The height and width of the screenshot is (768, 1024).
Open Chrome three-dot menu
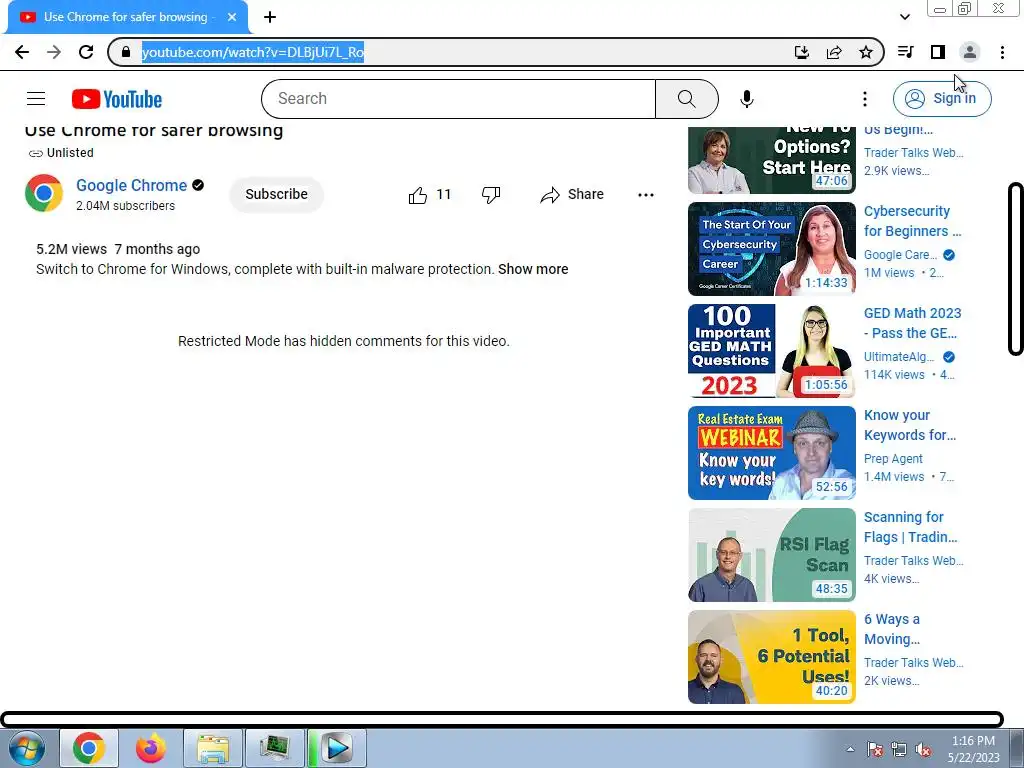[x=1002, y=52]
